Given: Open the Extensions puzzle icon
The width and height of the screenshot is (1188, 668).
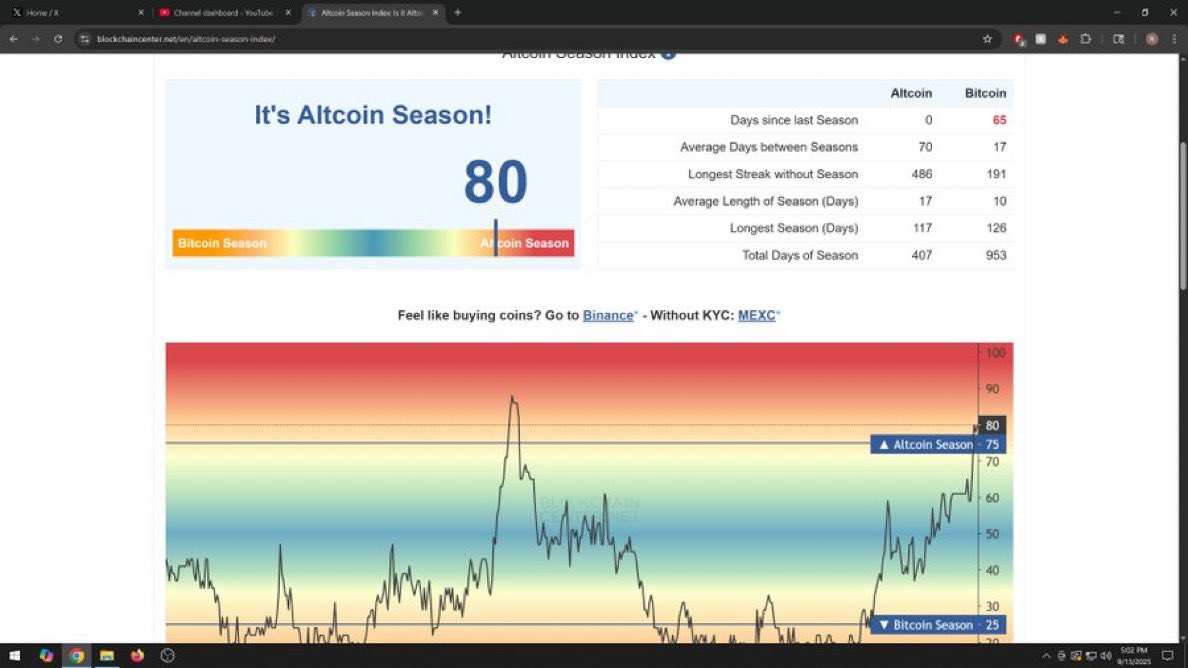Looking at the screenshot, I should pos(1086,39).
